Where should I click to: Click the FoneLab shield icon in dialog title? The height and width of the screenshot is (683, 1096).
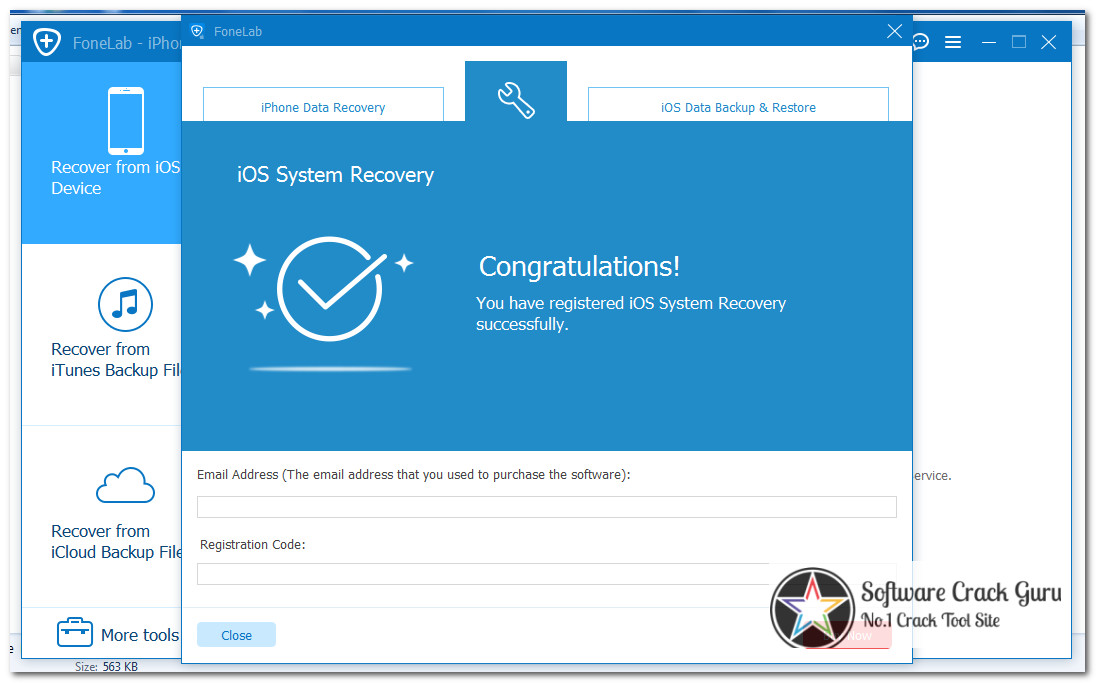tap(198, 31)
